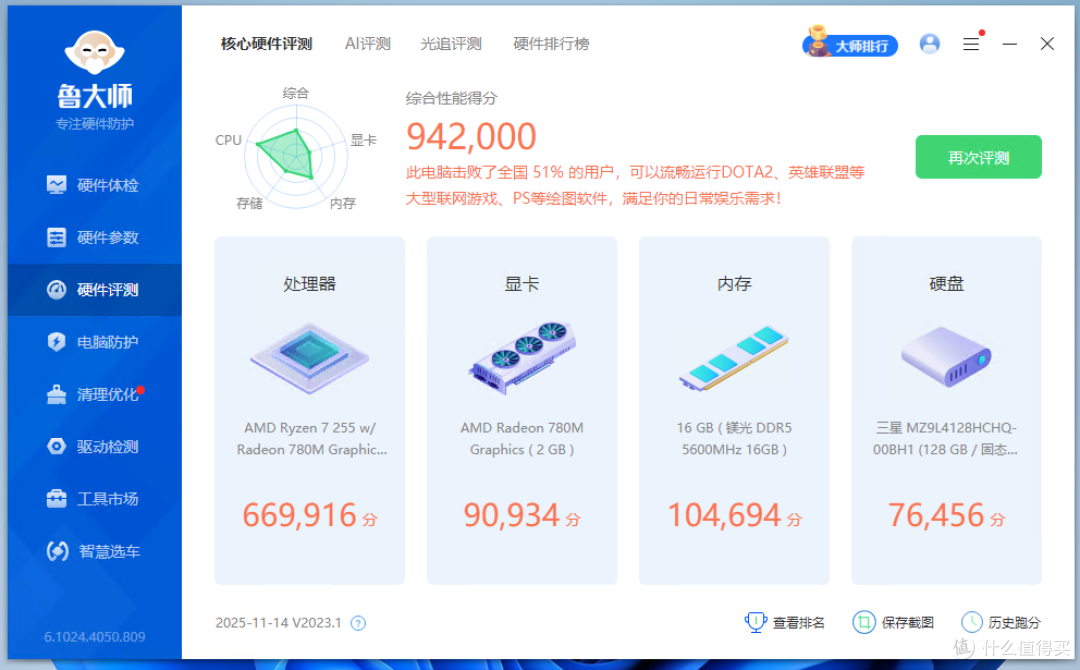
Task: Click the AMD Radeon 780M Graphics text
Action: 521,439
